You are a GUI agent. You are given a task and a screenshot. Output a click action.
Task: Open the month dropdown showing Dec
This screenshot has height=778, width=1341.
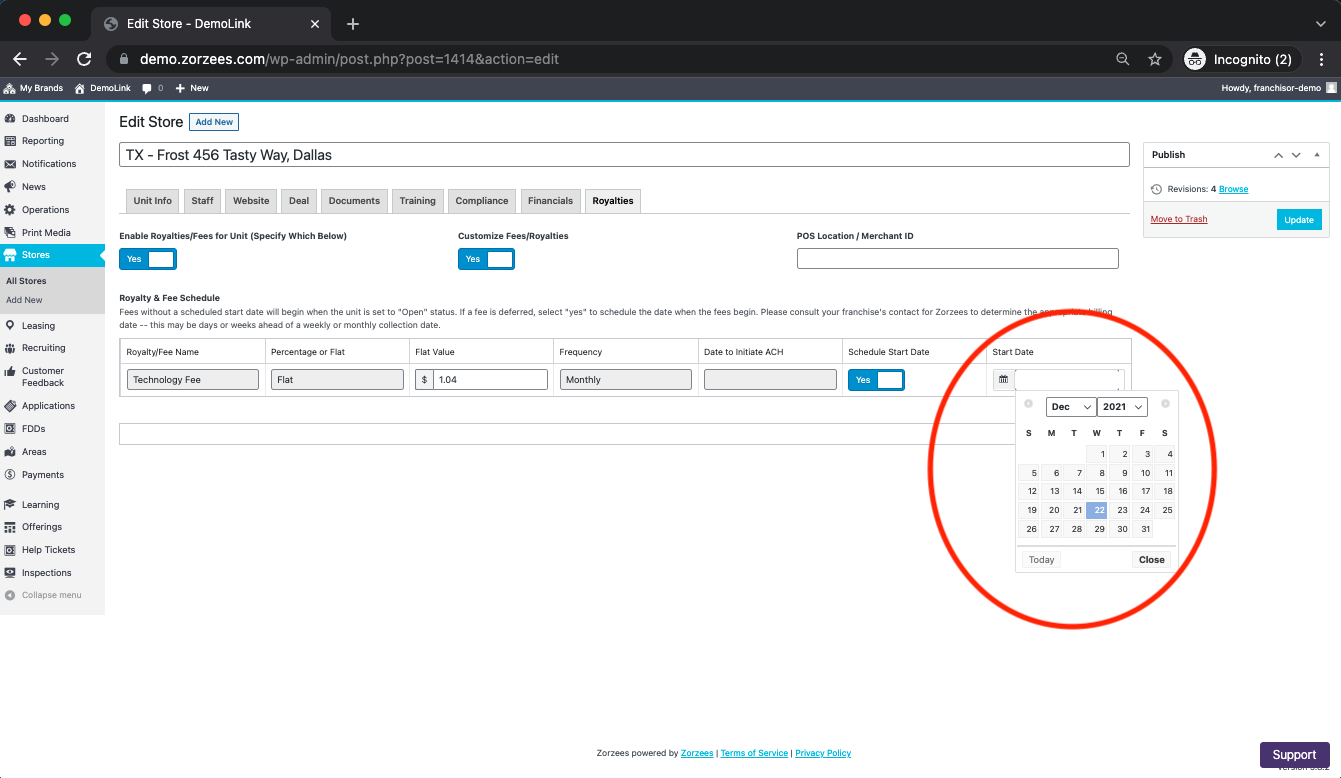pyautogui.click(x=1070, y=406)
